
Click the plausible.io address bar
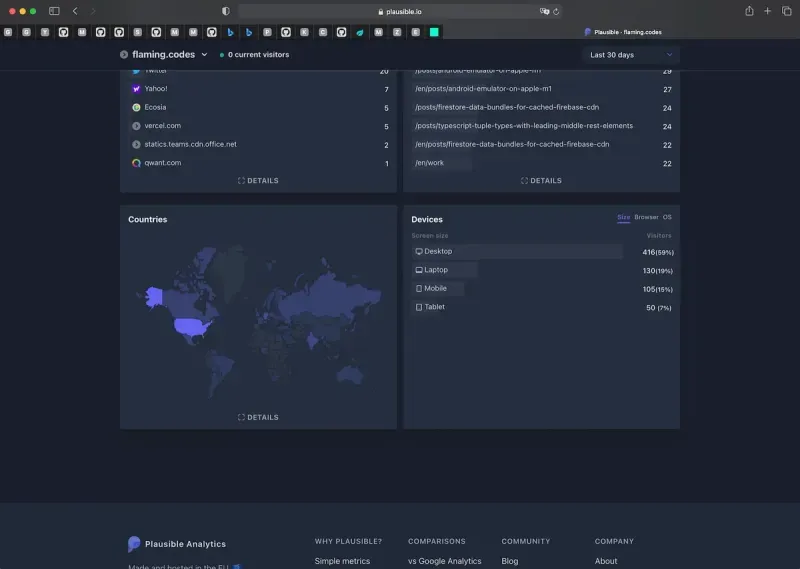tap(400, 11)
